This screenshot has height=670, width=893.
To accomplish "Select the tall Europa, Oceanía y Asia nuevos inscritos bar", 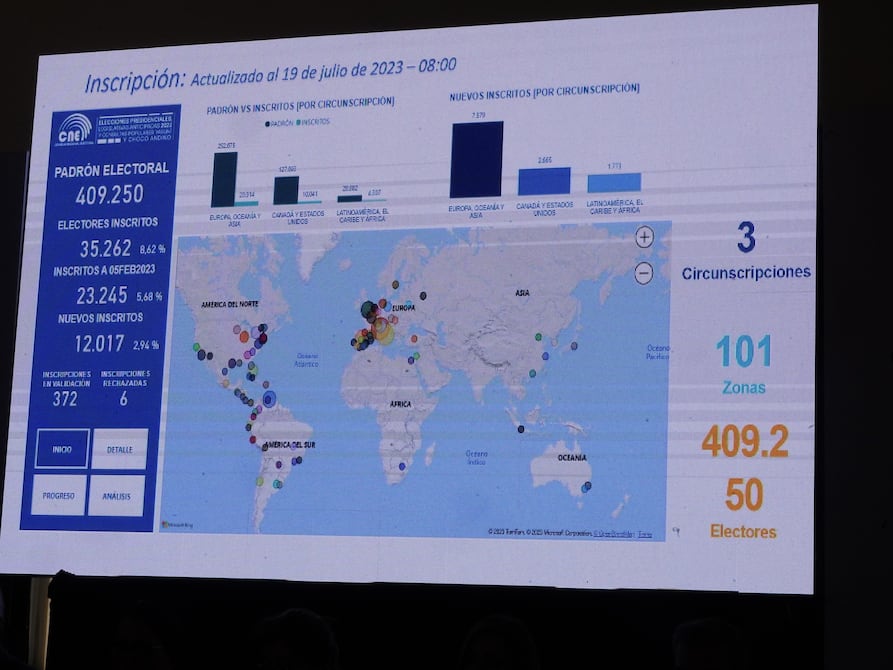I will point(476,160).
